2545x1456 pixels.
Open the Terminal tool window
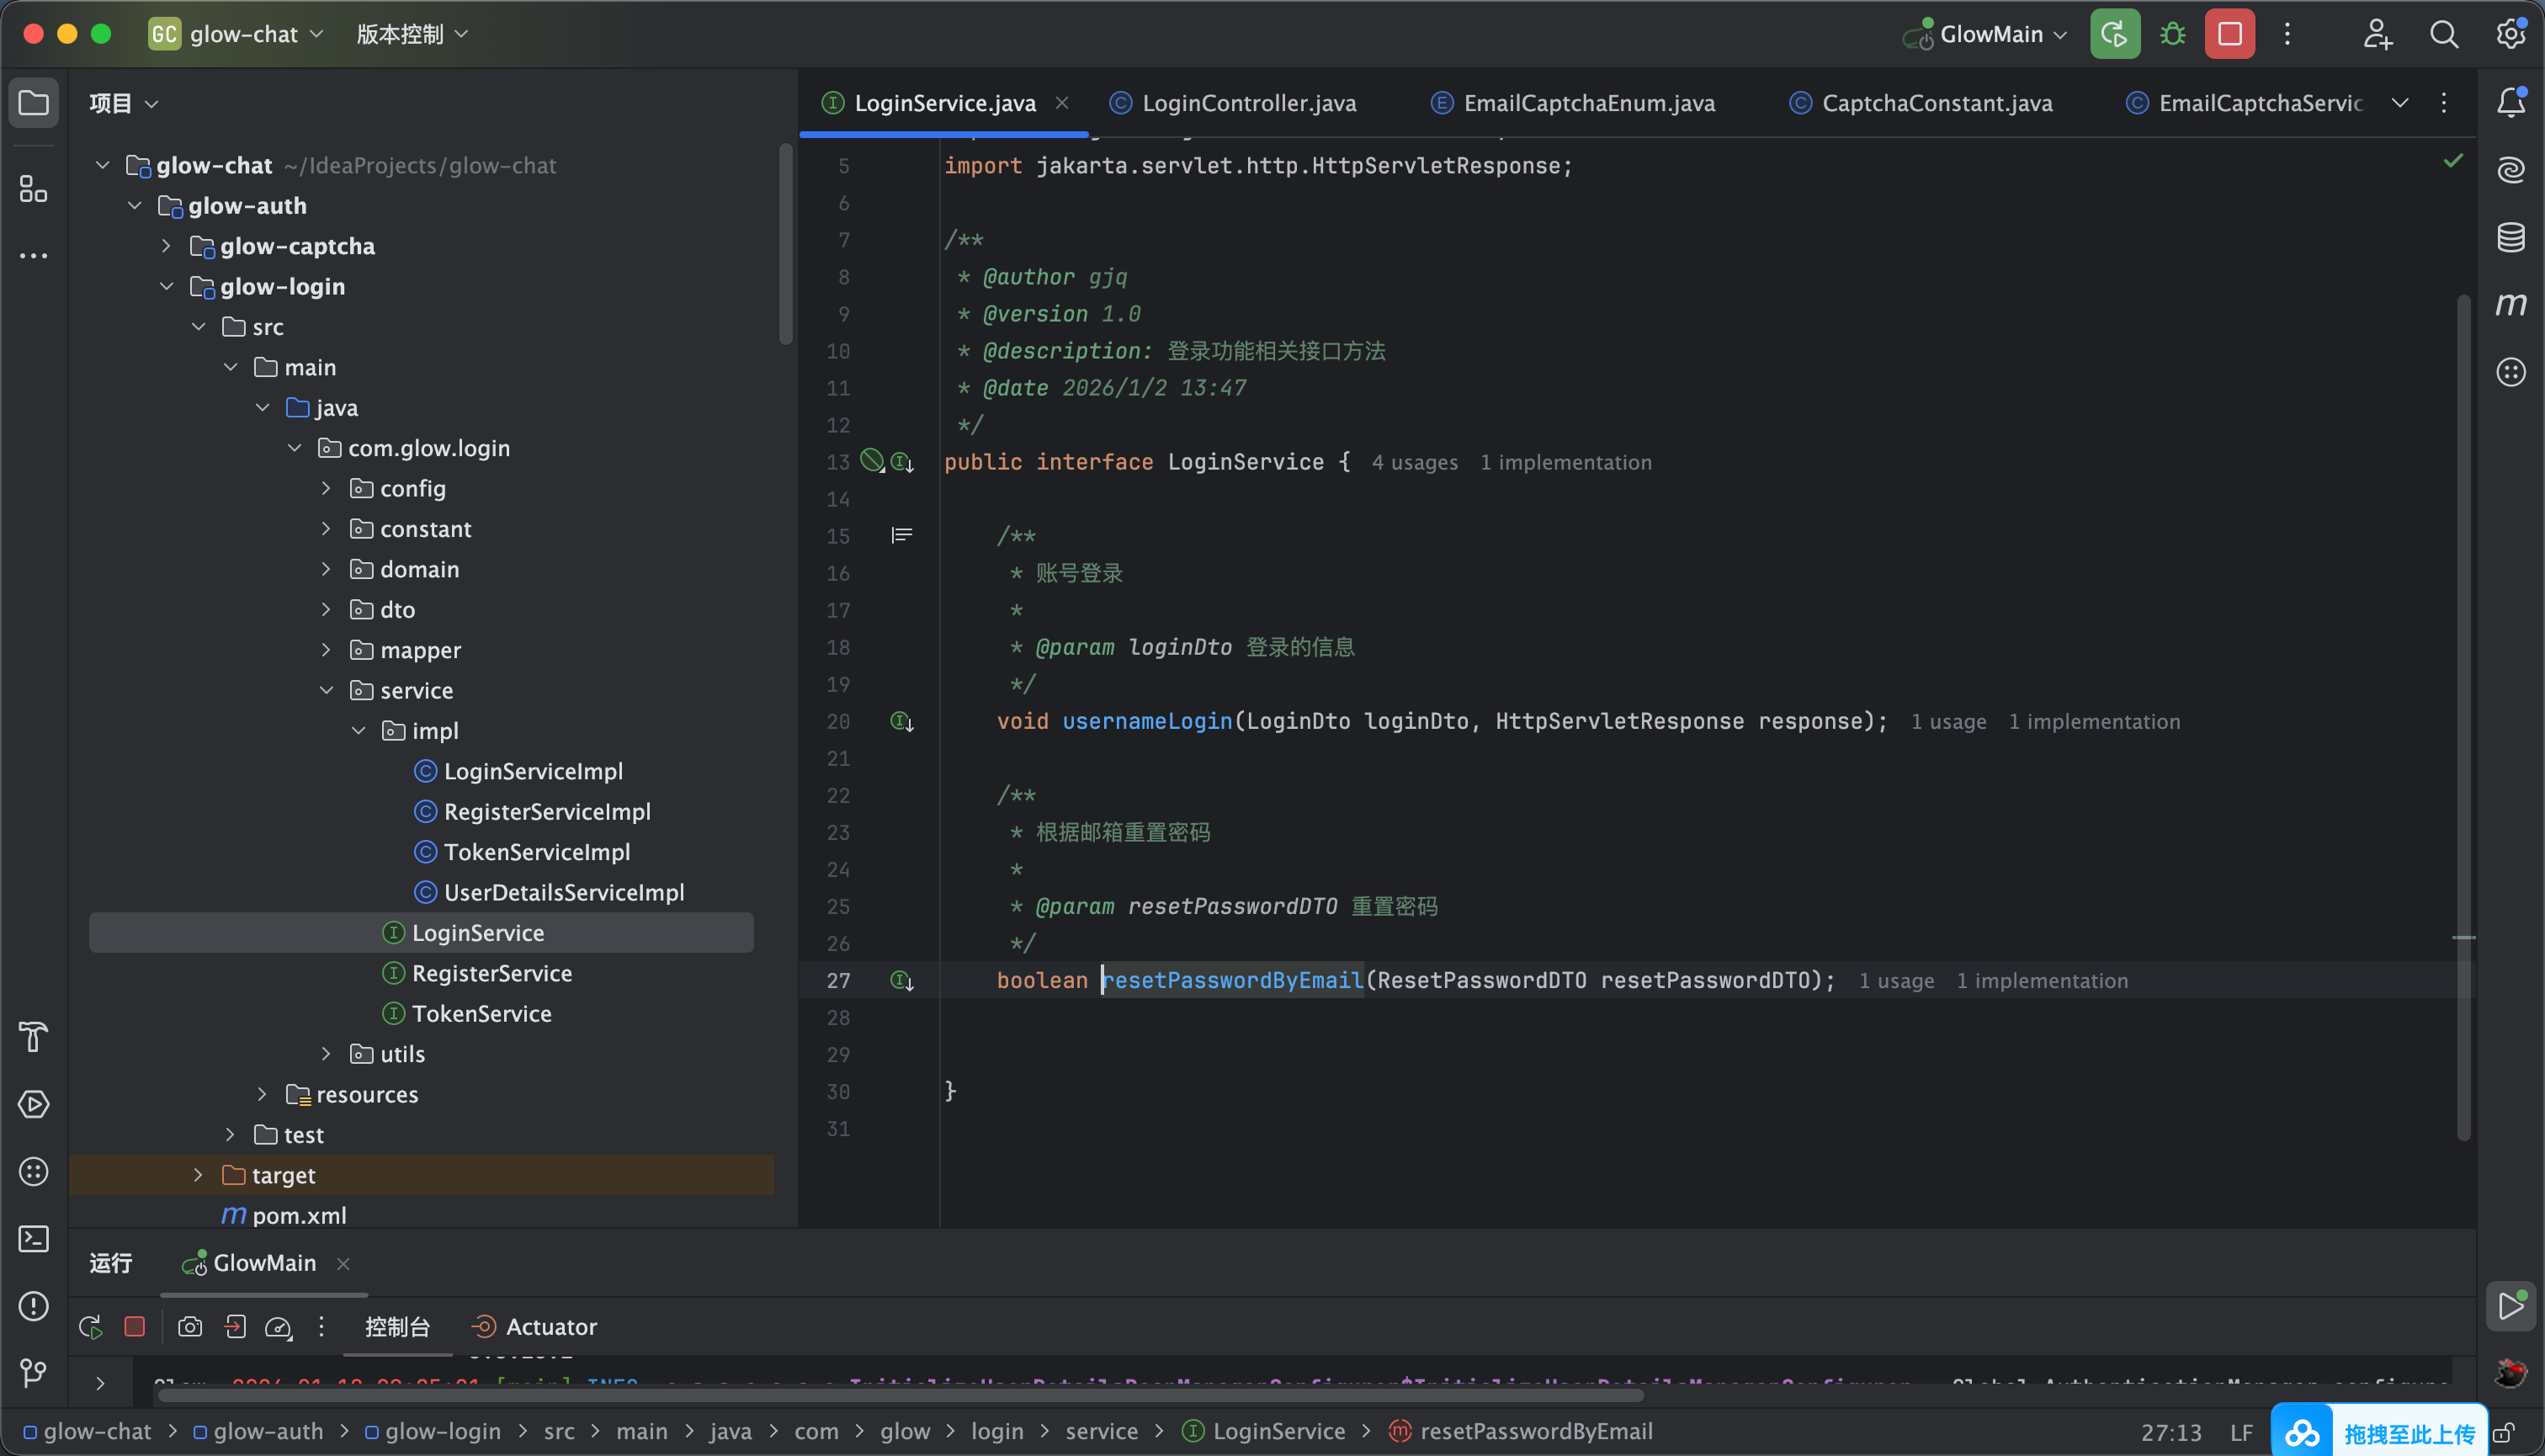click(x=34, y=1239)
